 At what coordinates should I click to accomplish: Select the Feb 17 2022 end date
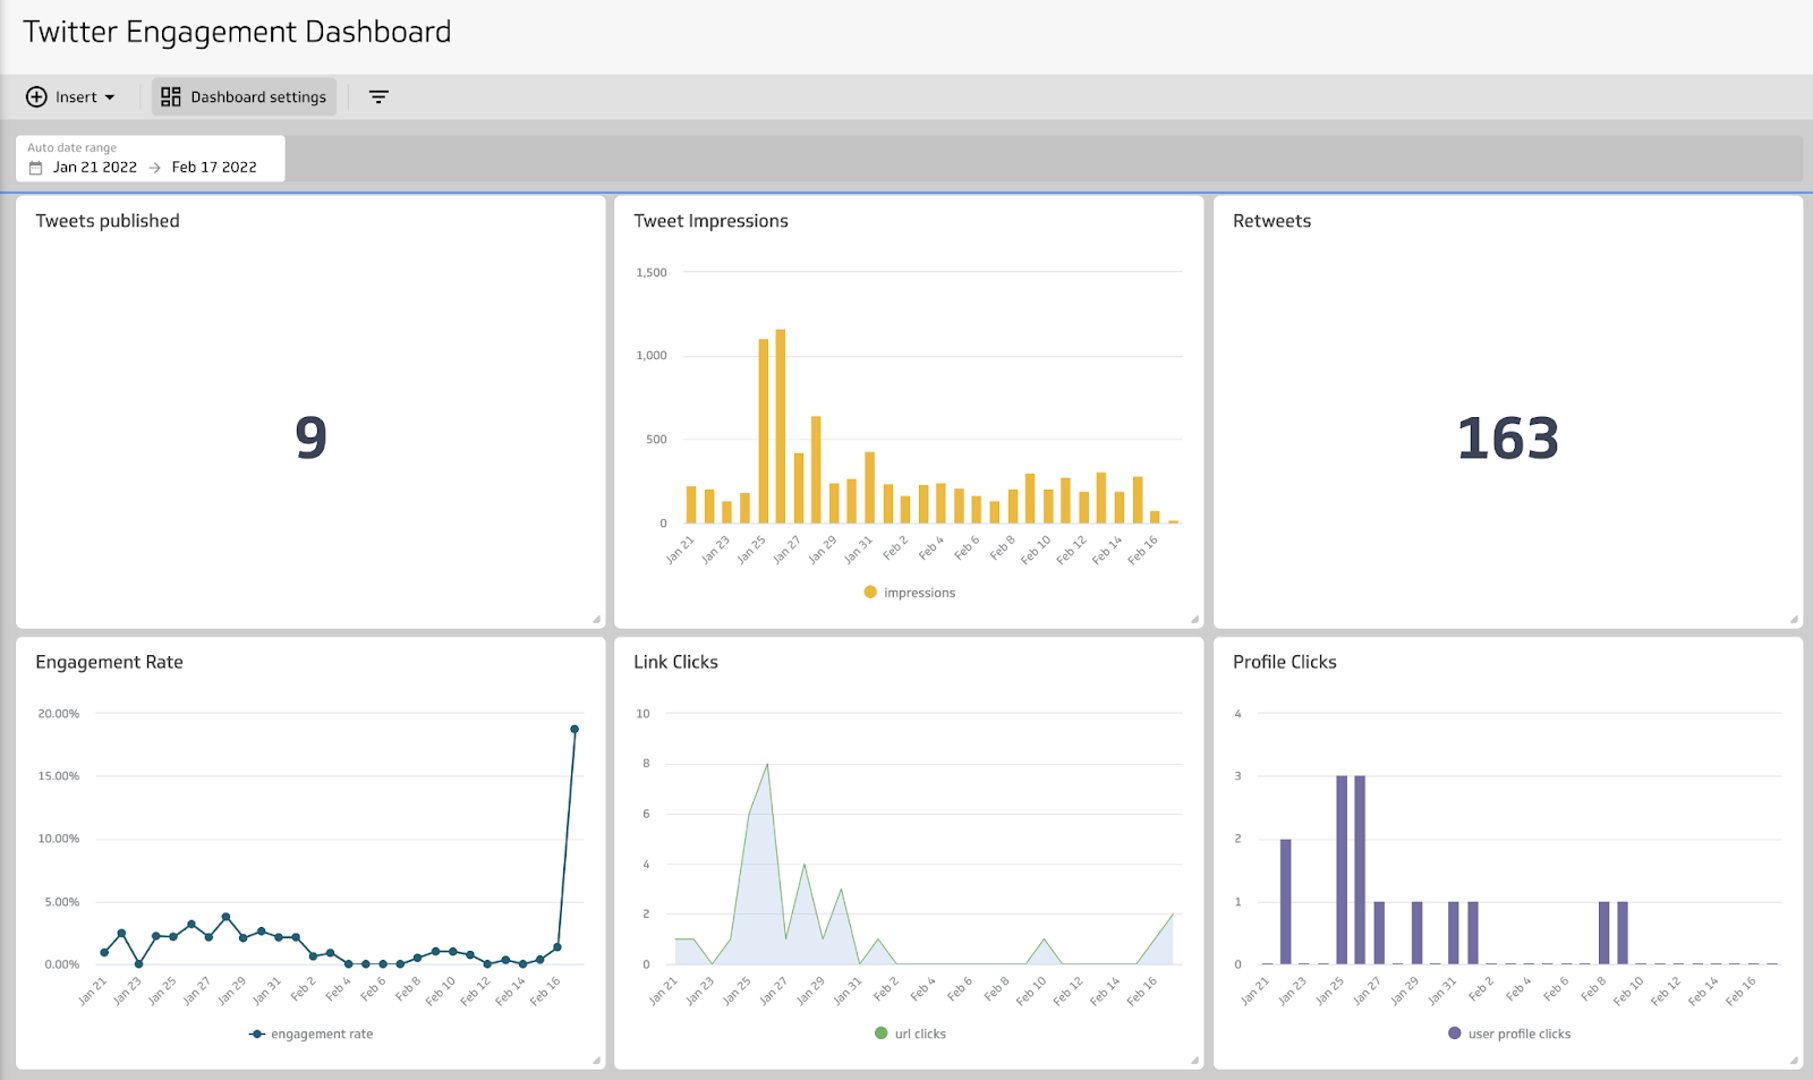(214, 167)
